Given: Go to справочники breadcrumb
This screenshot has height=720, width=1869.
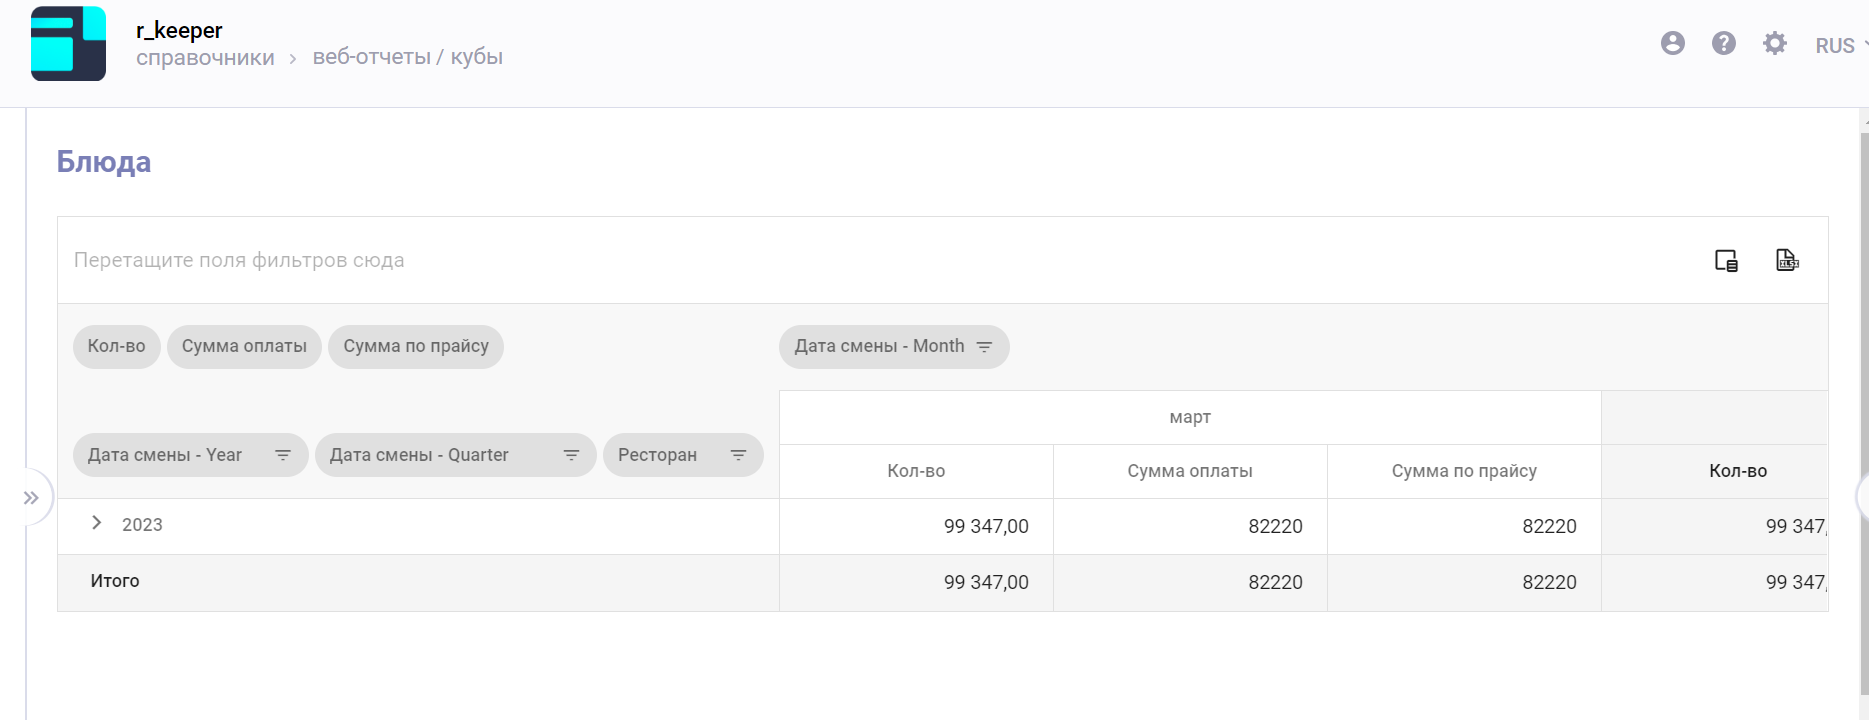Looking at the screenshot, I should [205, 58].
